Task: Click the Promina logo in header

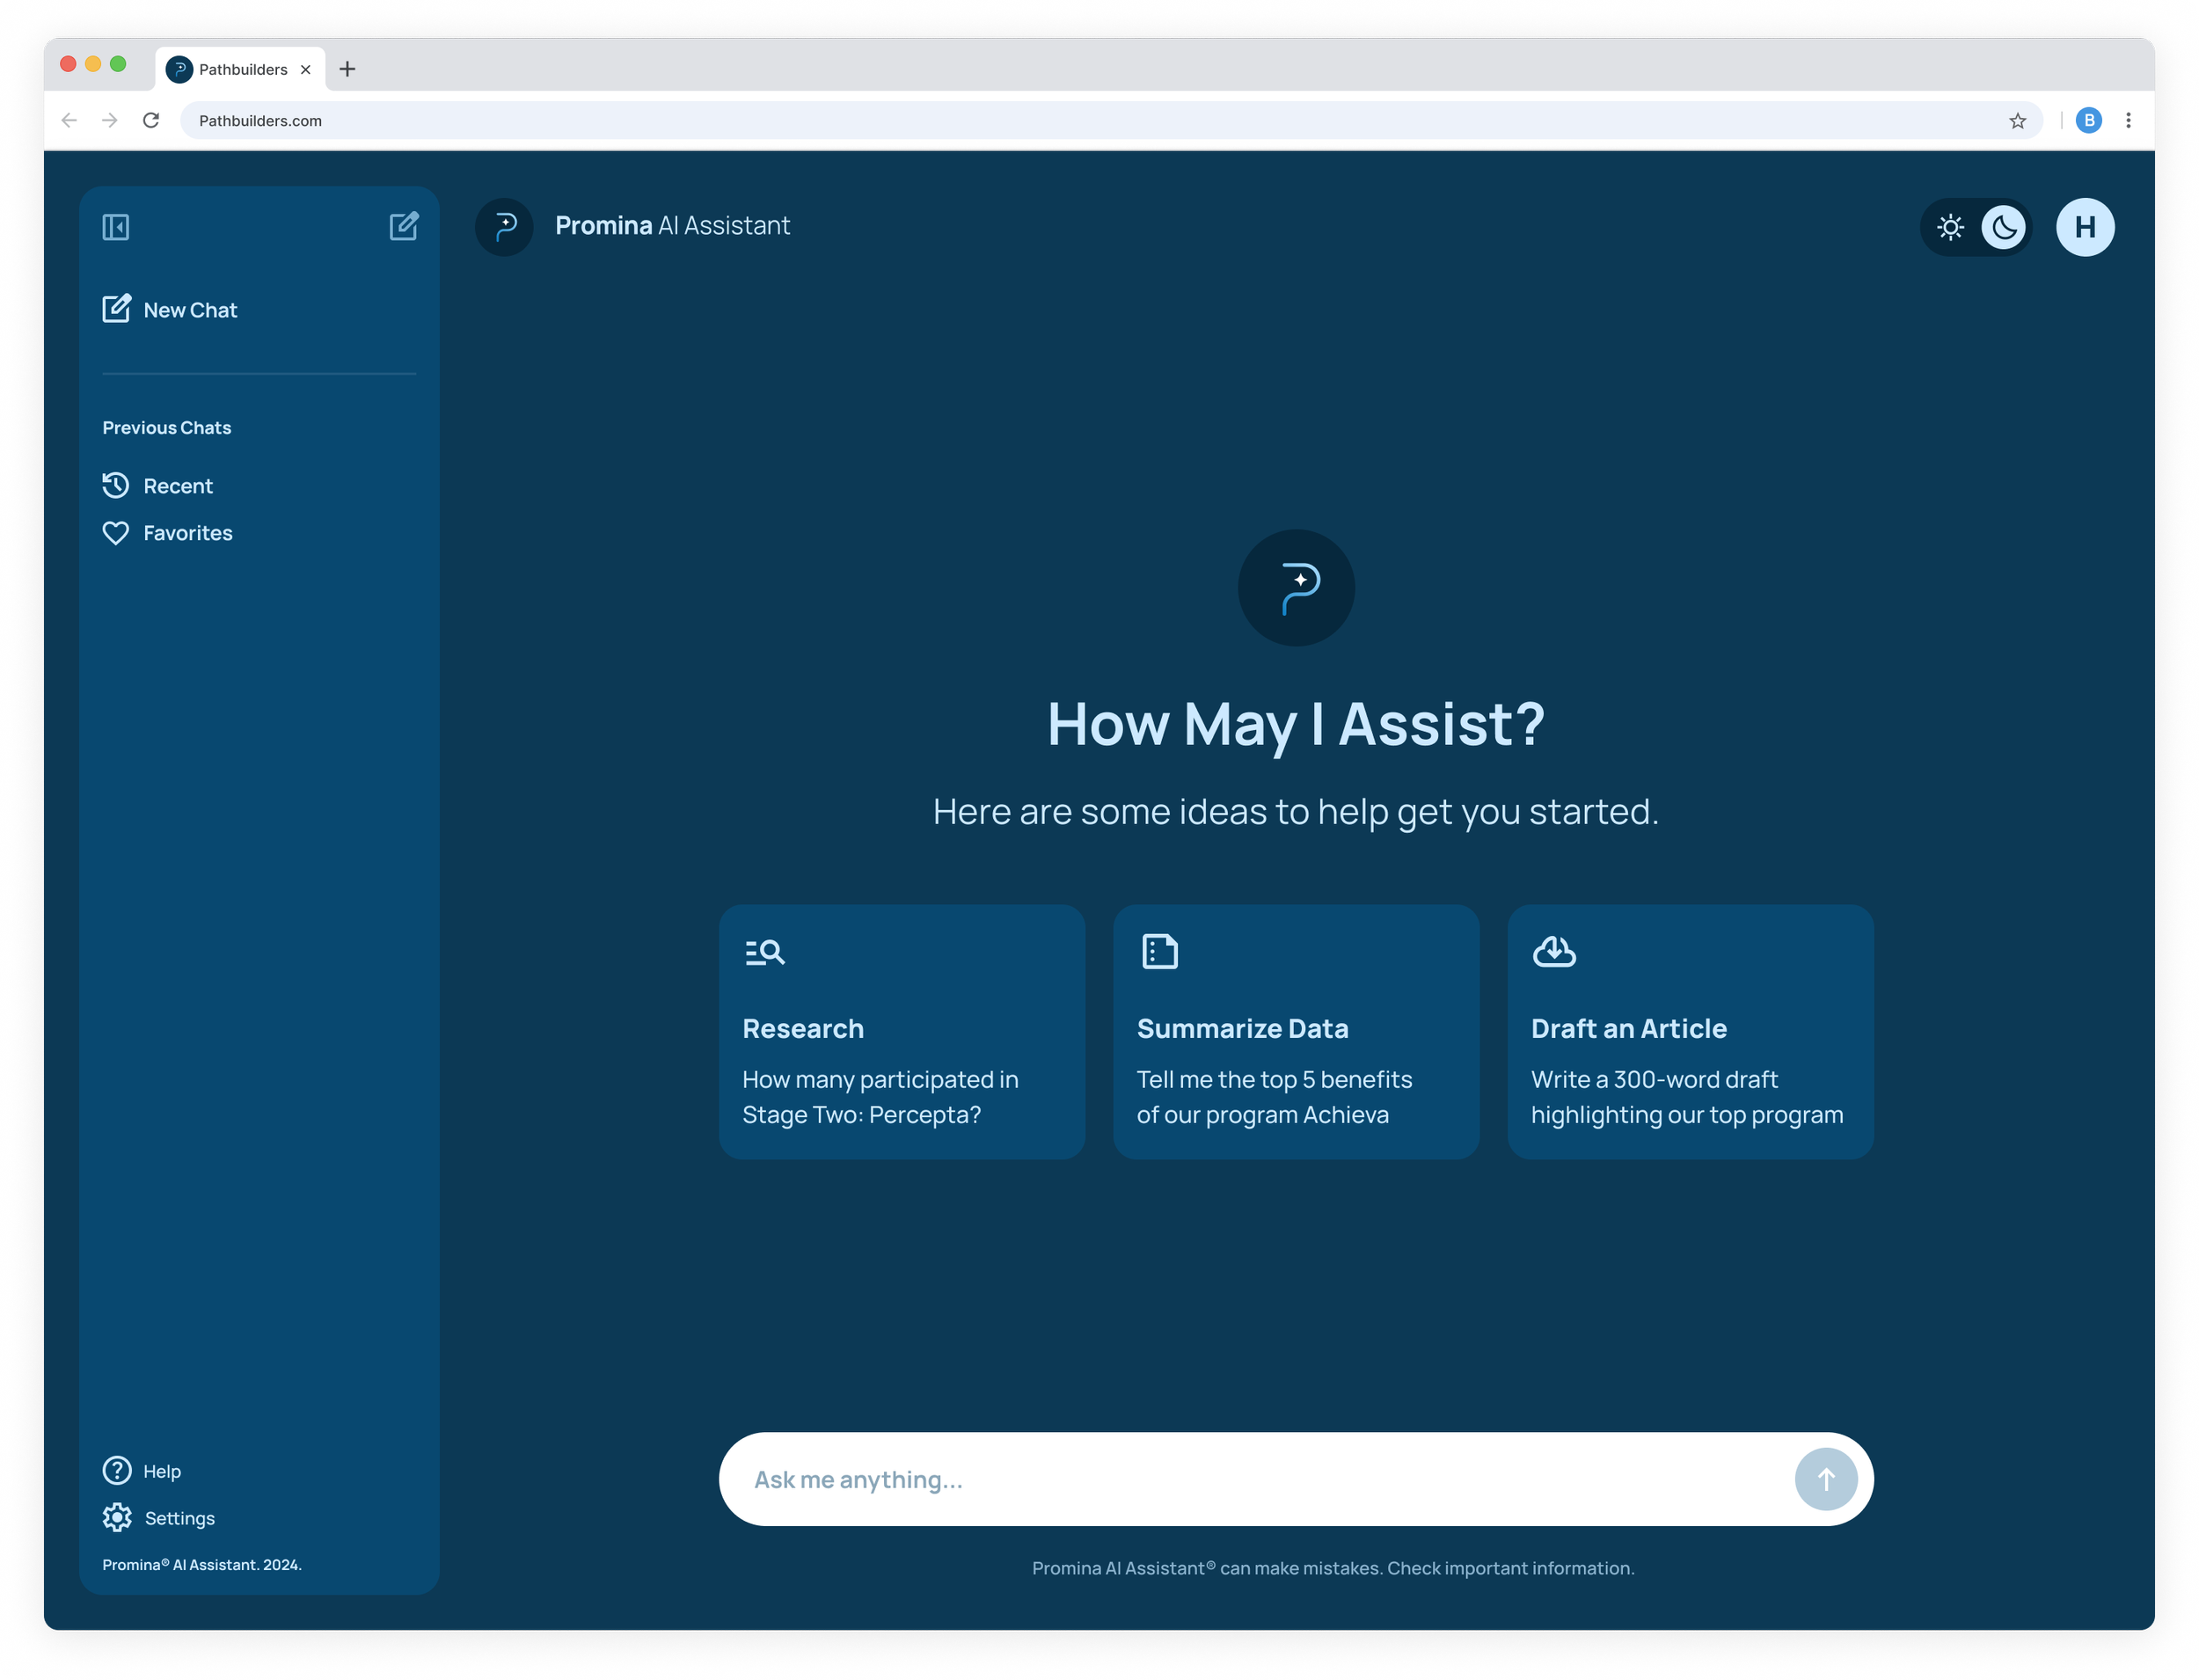Action: 504,227
